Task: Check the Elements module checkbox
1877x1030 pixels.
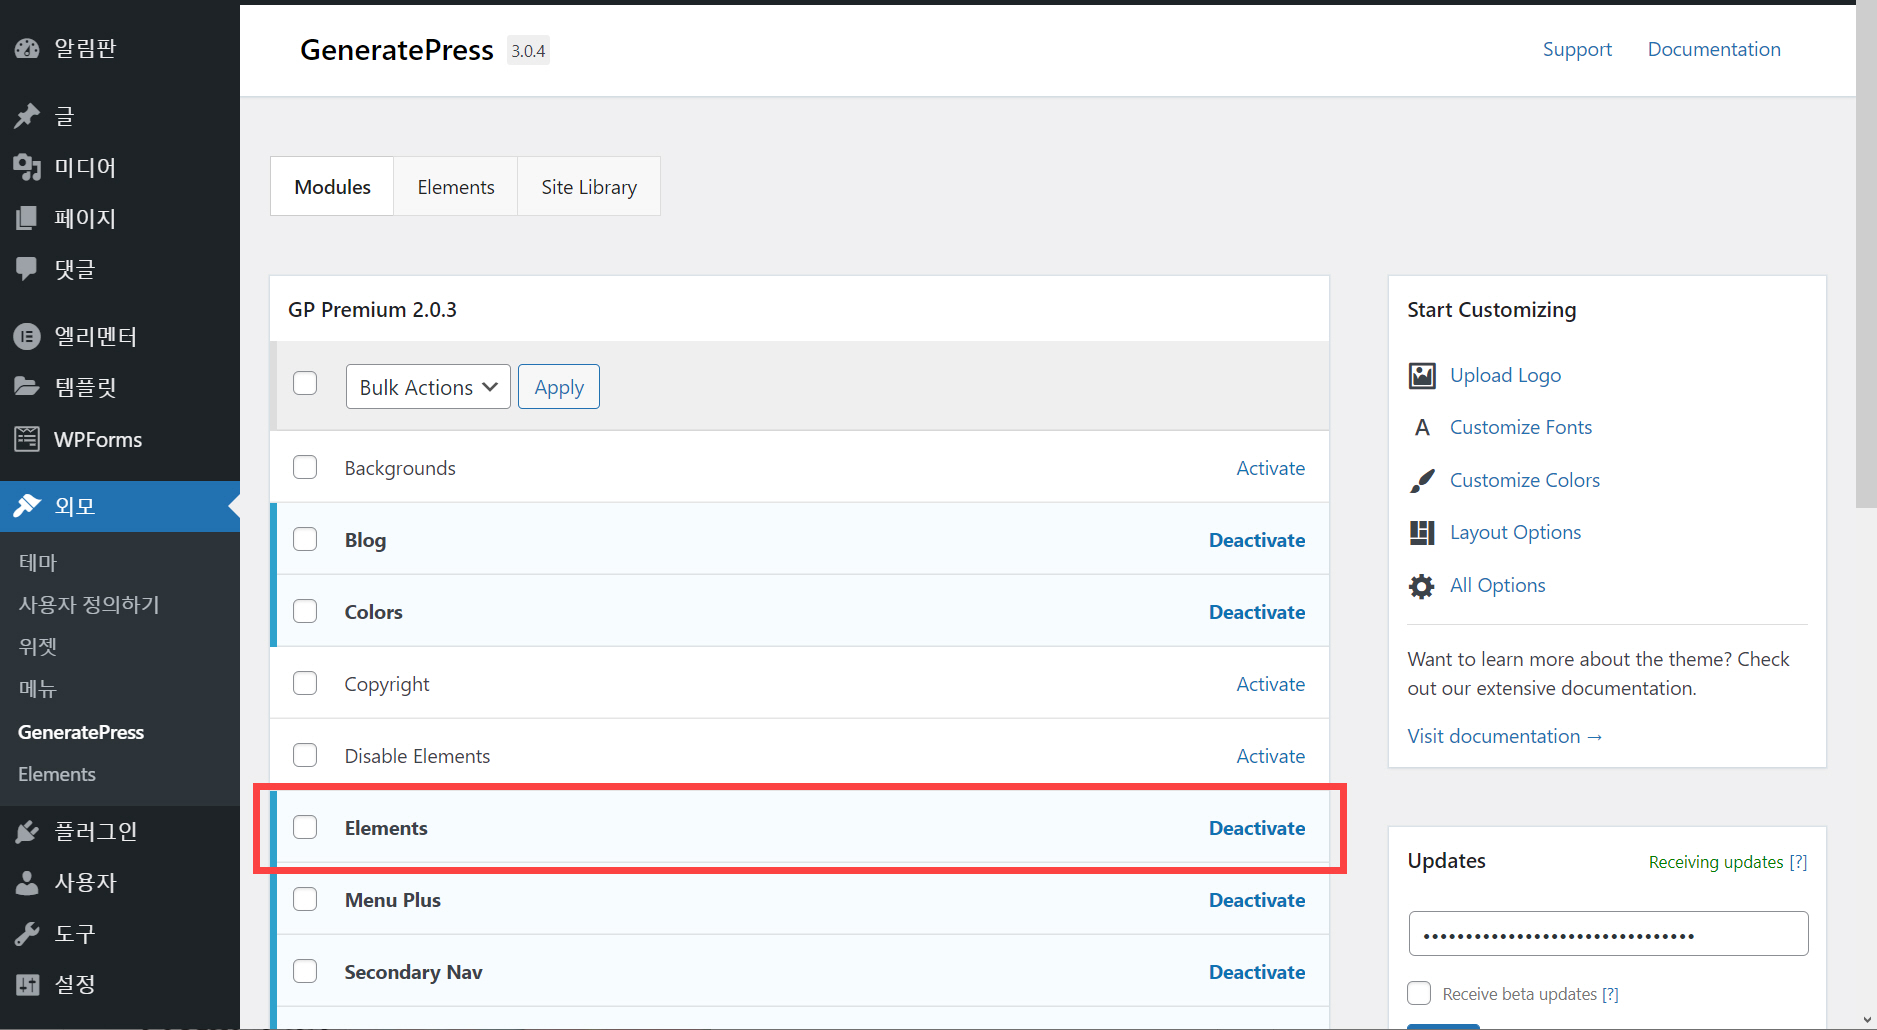Action: (x=305, y=827)
